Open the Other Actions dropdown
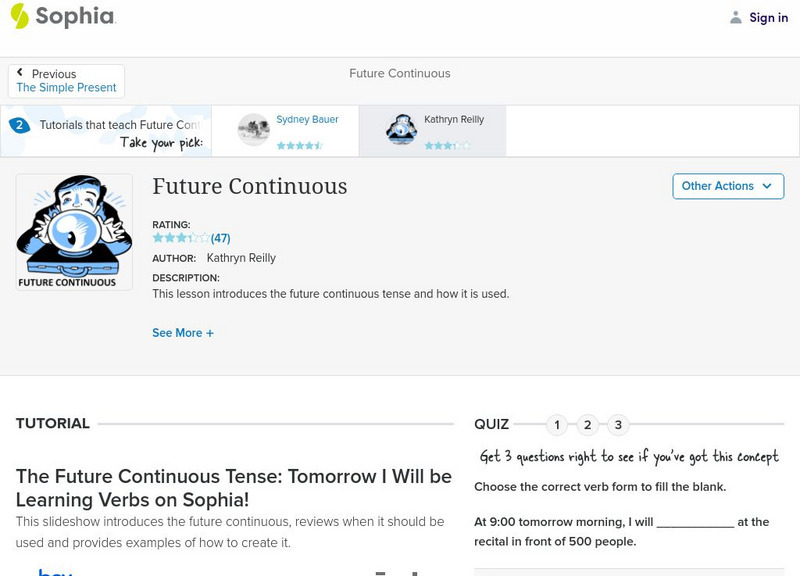The height and width of the screenshot is (576, 800). click(727, 186)
